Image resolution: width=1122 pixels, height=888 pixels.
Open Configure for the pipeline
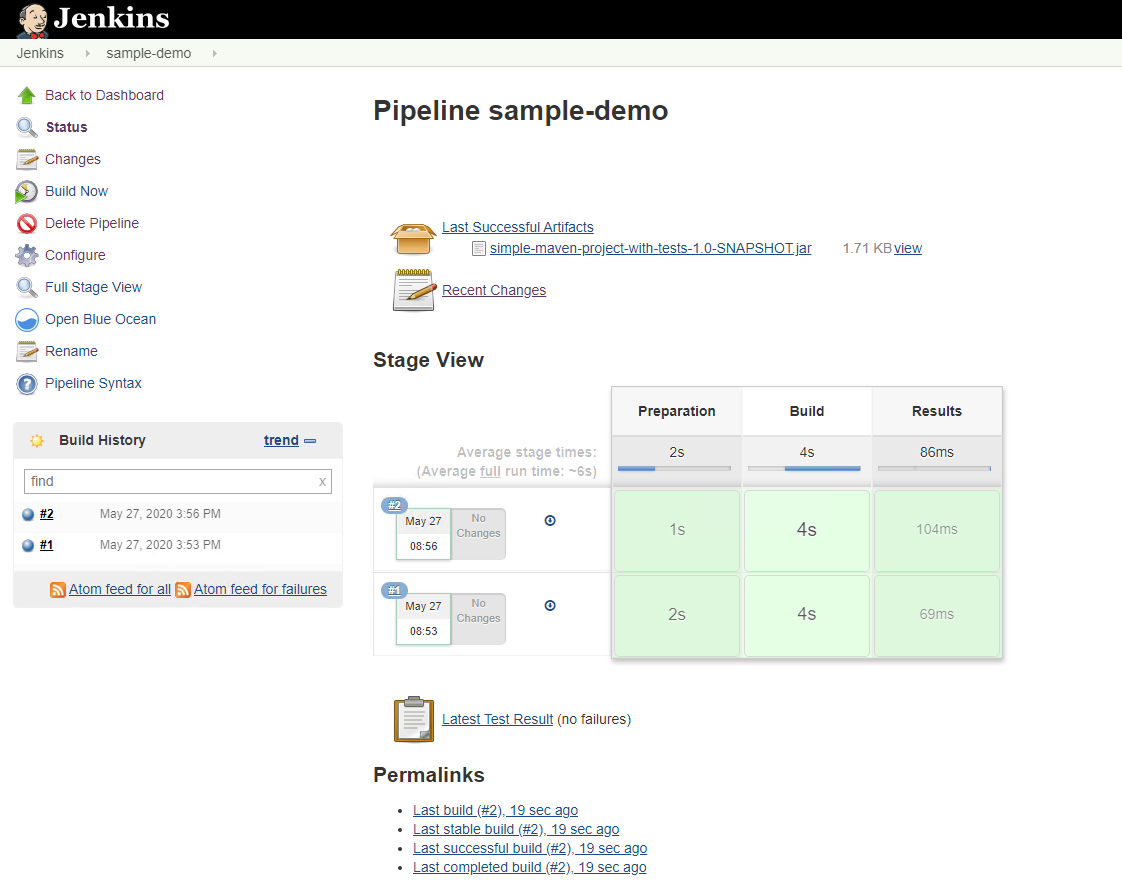(75, 255)
